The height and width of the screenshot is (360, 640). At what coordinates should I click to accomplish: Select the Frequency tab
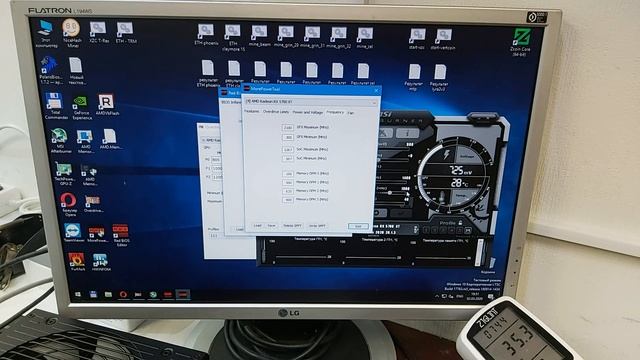pos(335,112)
